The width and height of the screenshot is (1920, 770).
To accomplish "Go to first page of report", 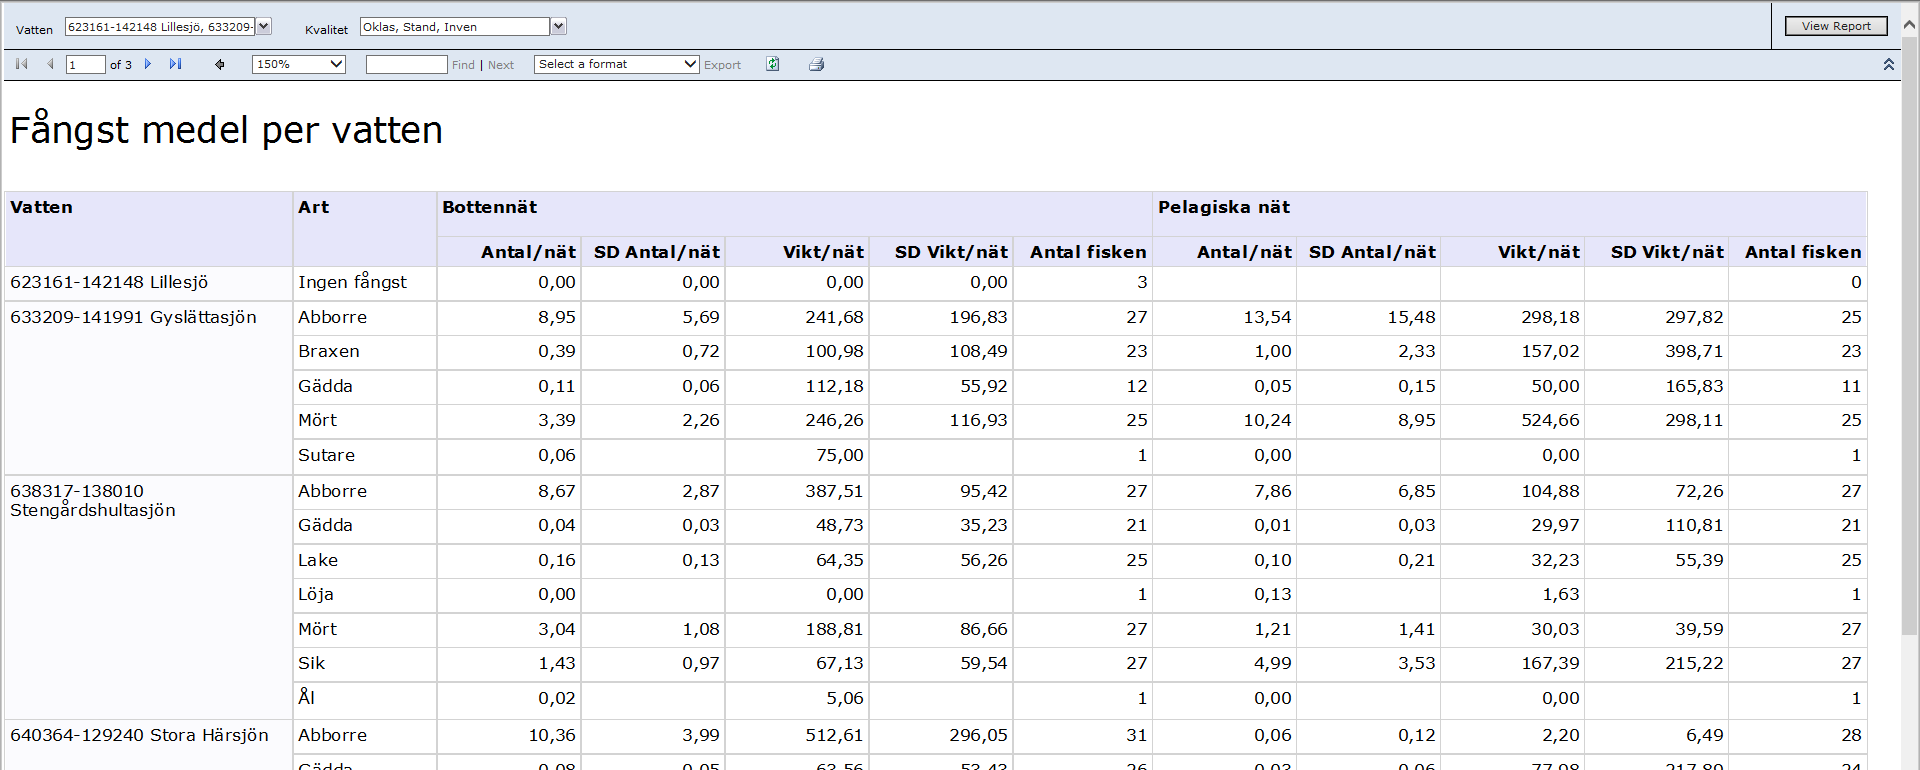I will (21, 64).
